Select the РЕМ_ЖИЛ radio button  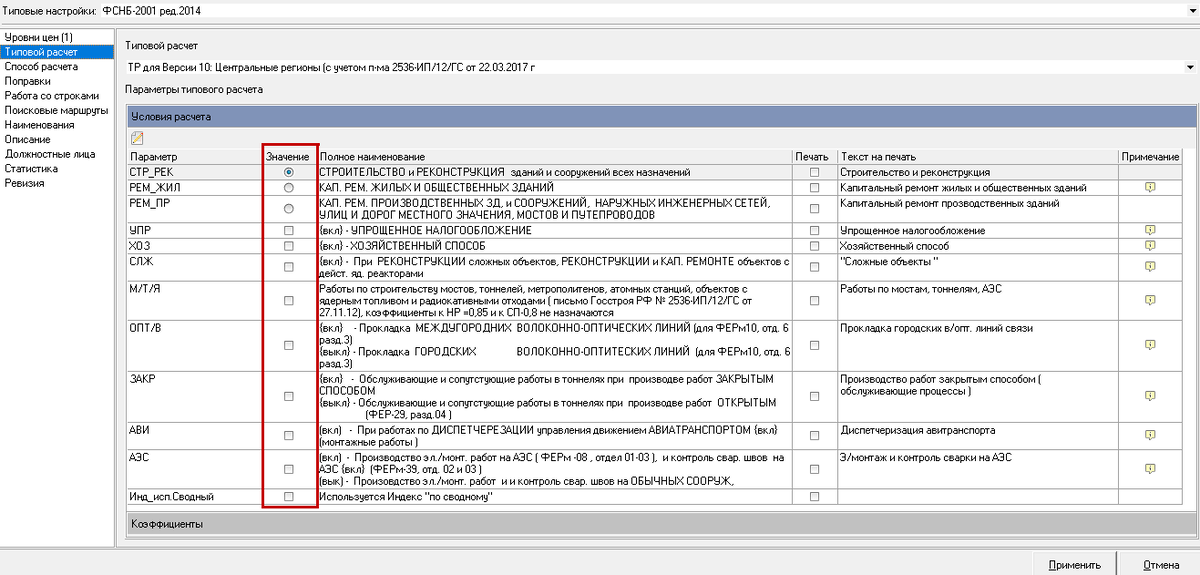pyautogui.click(x=289, y=188)
